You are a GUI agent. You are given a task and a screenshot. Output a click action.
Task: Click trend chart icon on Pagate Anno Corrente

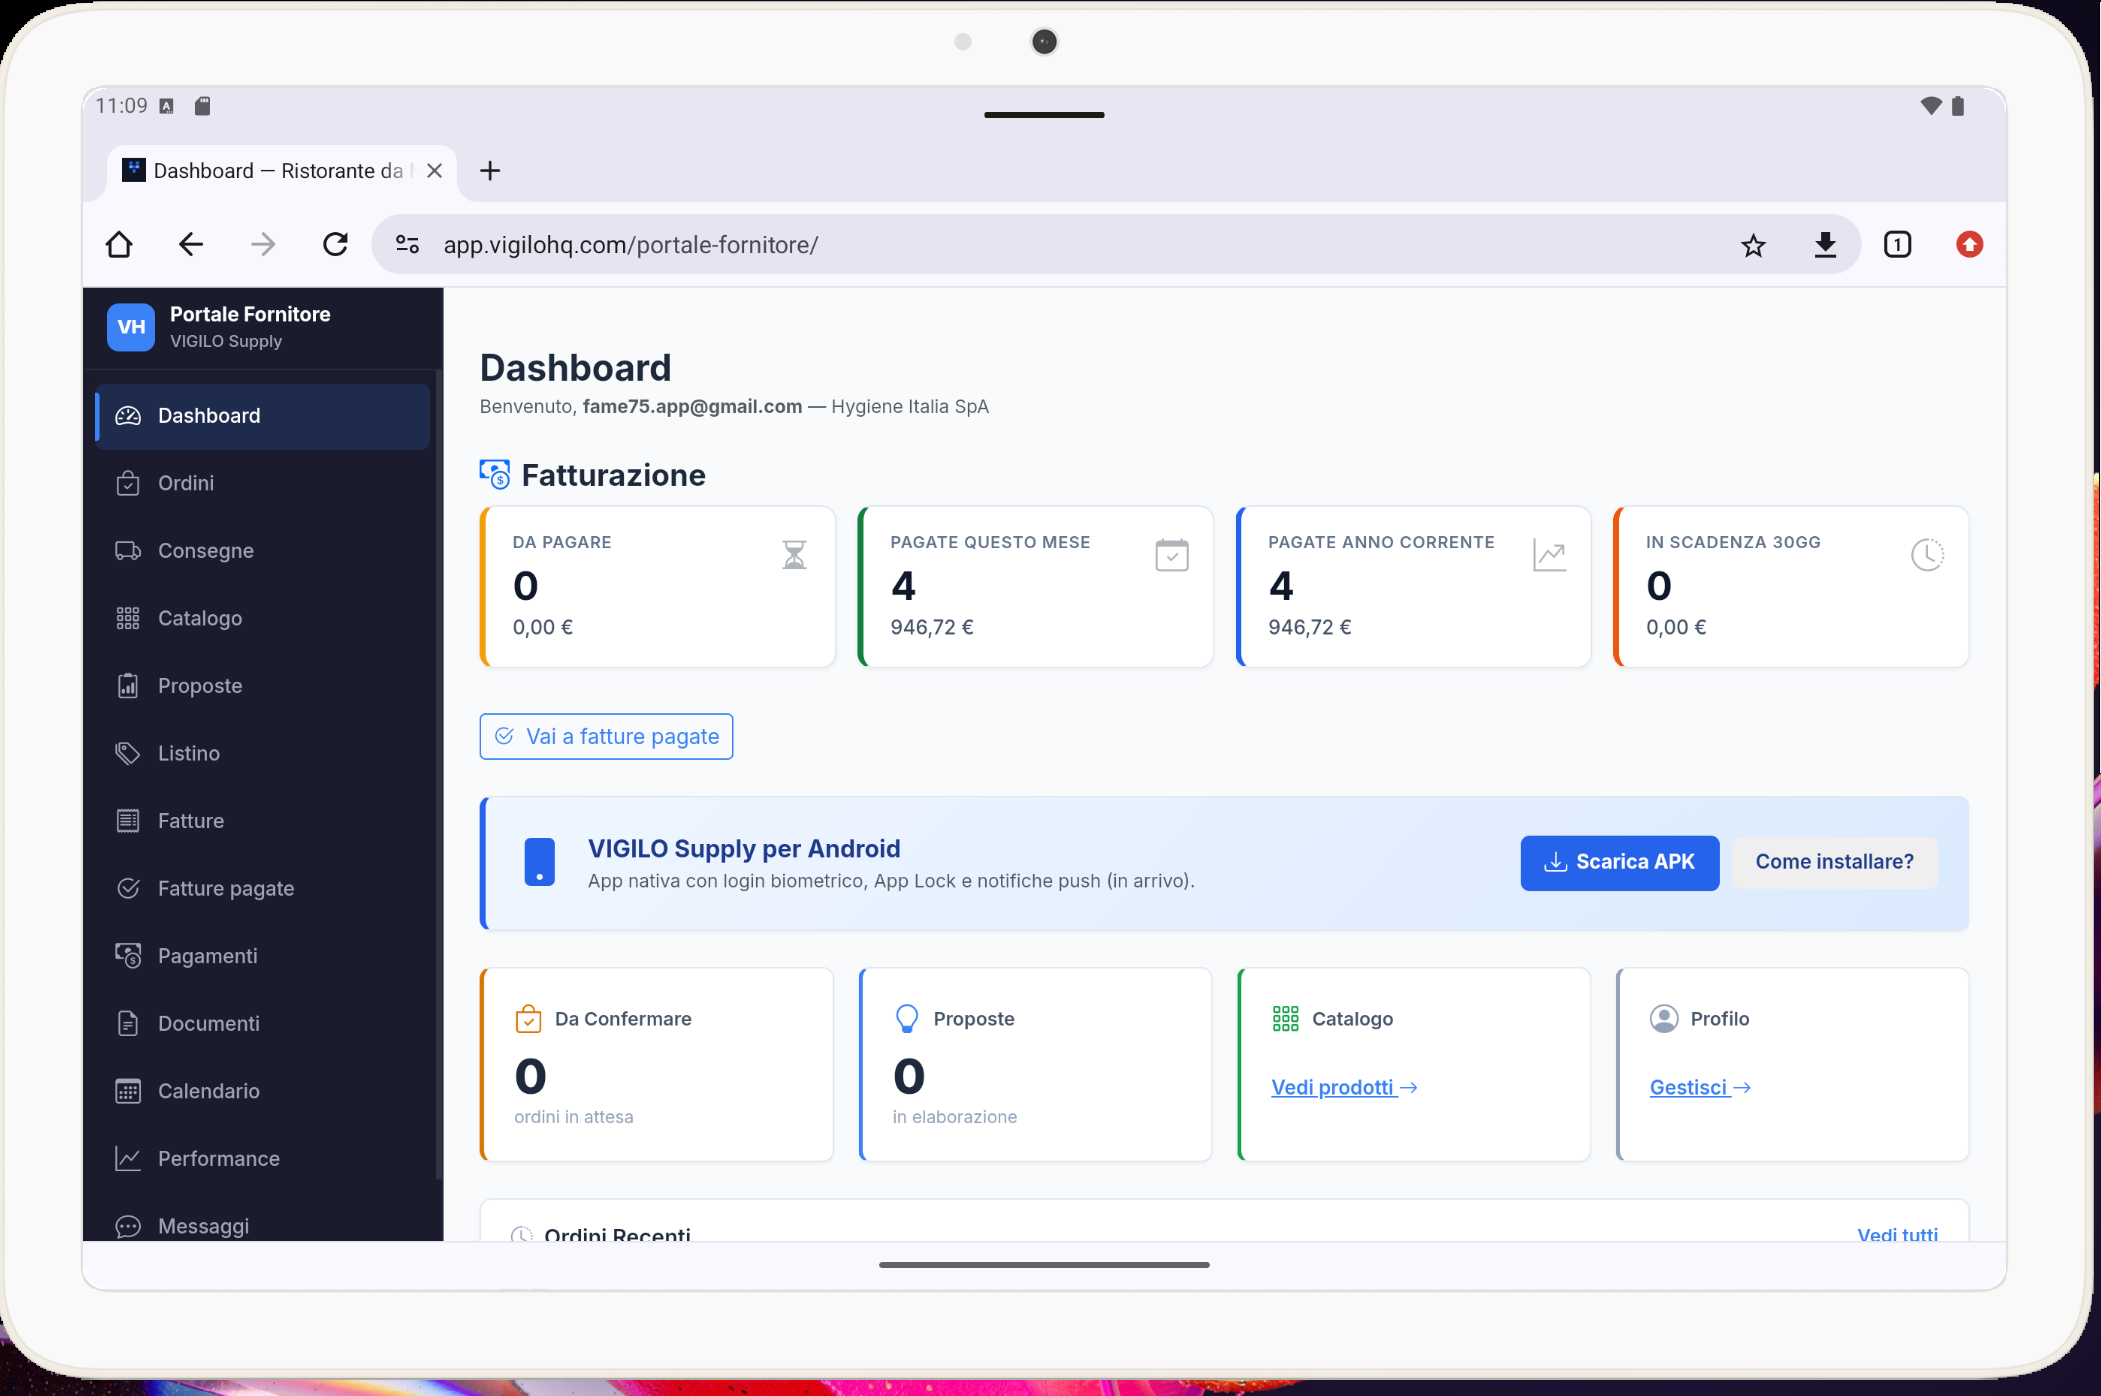1549,555
